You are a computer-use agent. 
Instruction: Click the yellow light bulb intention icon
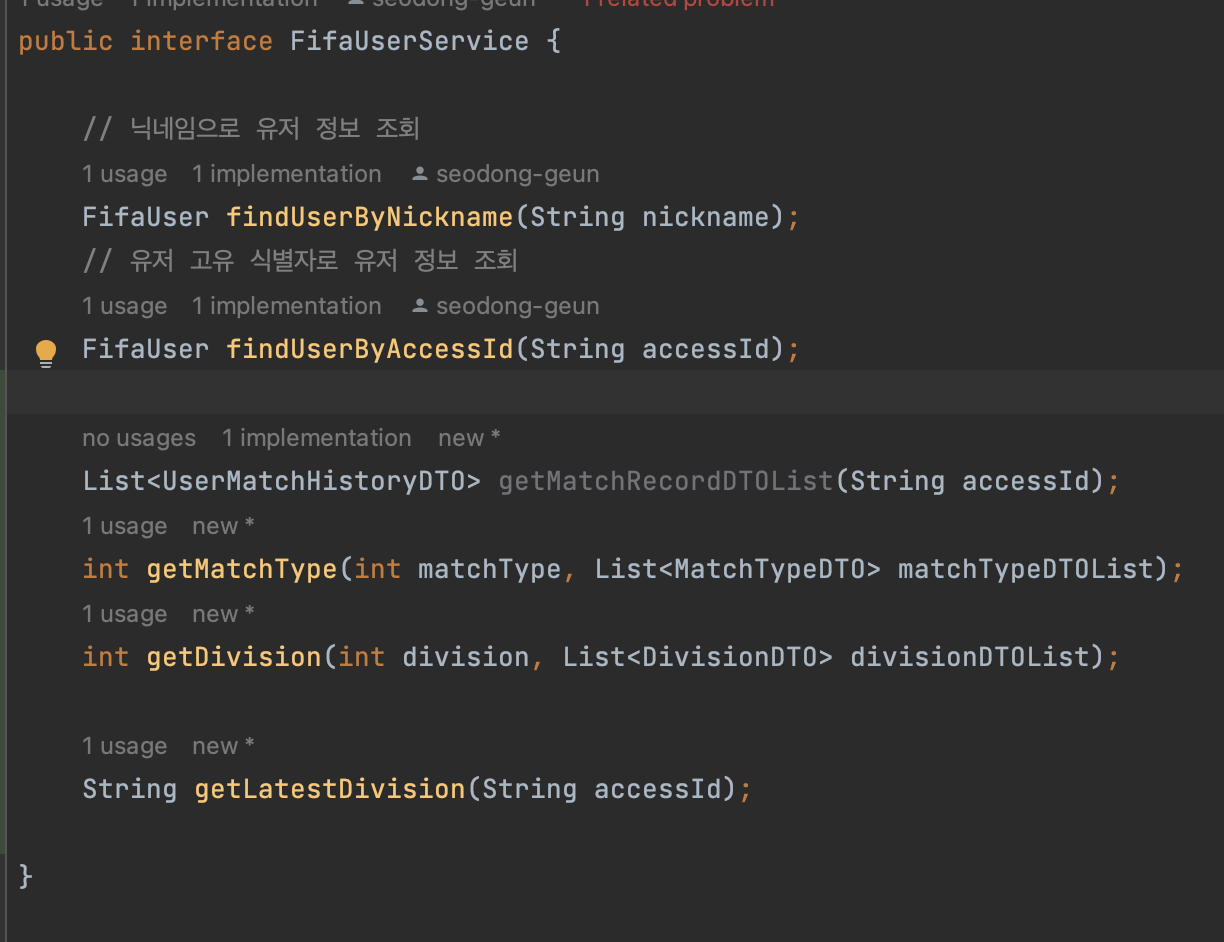46,353
